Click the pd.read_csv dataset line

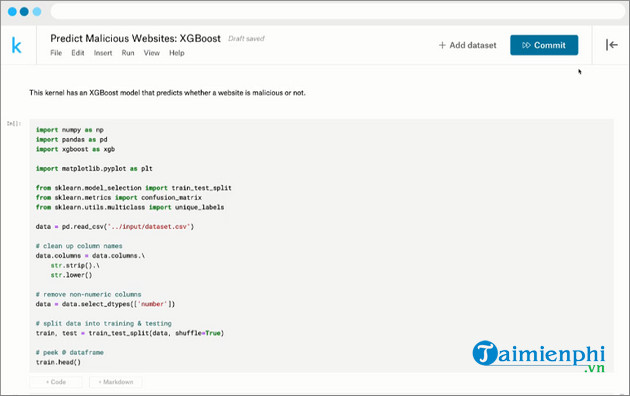115,227
